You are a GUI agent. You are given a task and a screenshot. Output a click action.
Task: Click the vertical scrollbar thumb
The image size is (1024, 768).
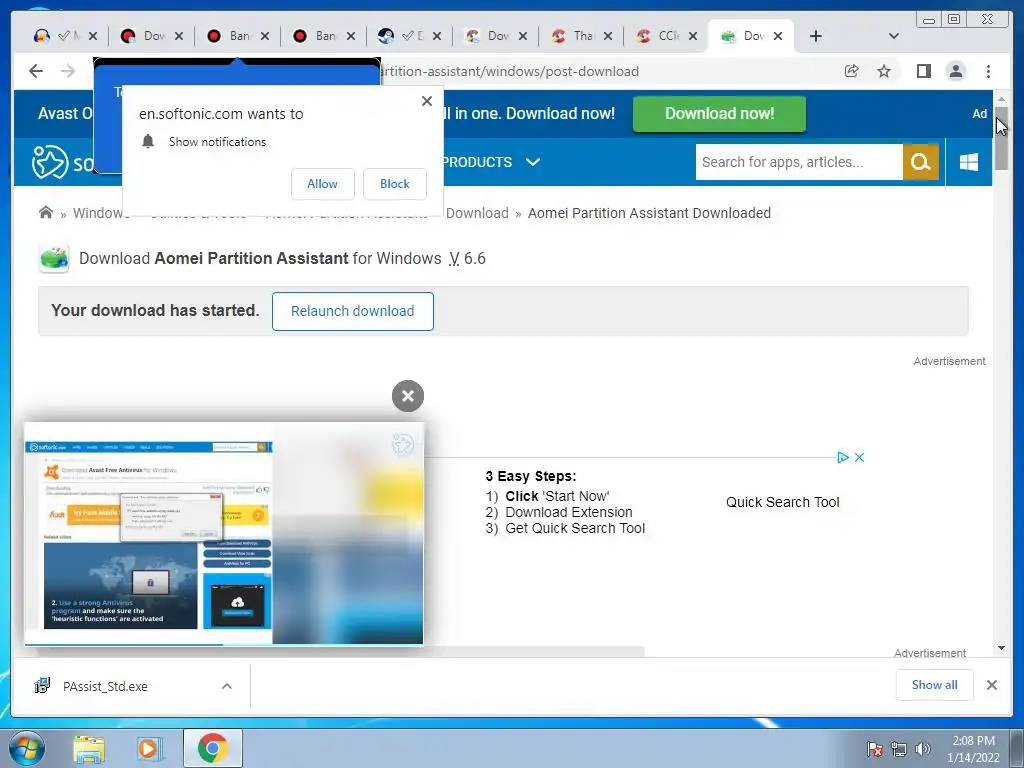coord(1001,139)
